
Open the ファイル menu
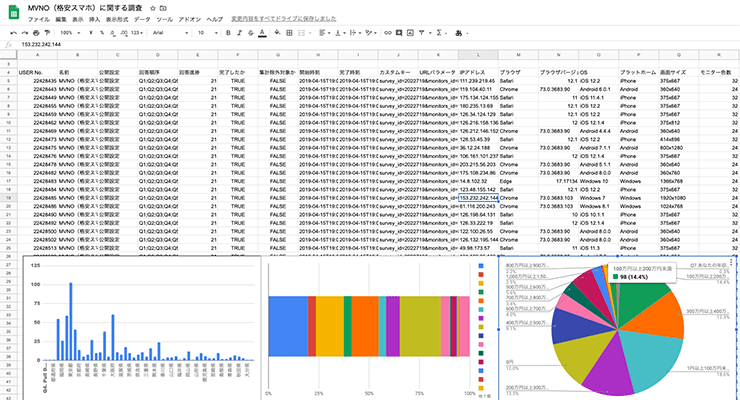(x=36, y=19)
